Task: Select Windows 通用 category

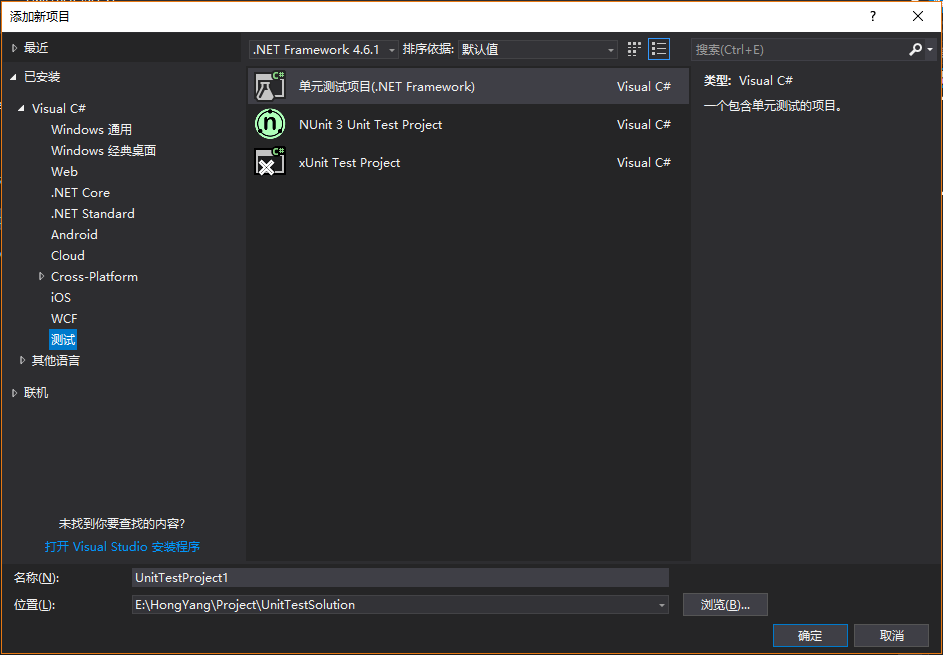Action: [91, 129]
